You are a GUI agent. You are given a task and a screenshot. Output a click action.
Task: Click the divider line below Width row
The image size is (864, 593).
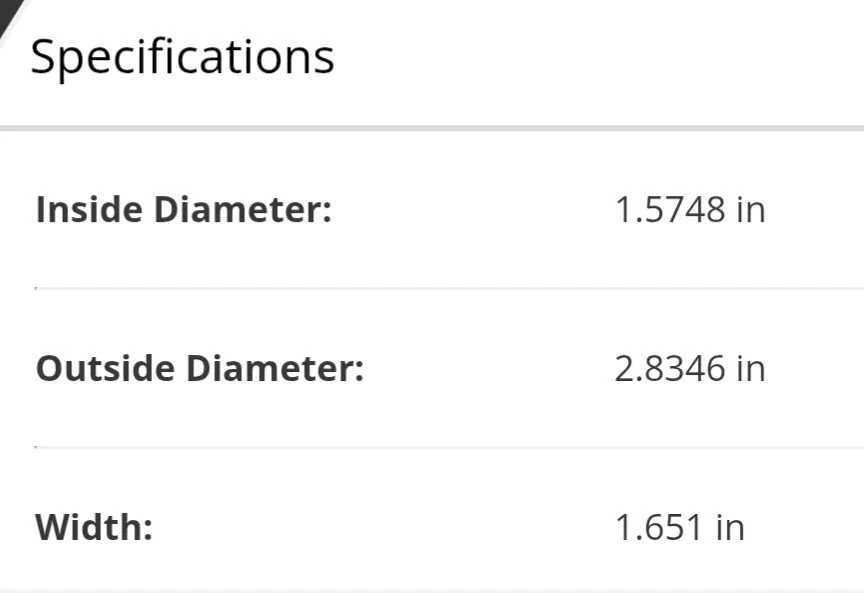[x=432, y=590]
